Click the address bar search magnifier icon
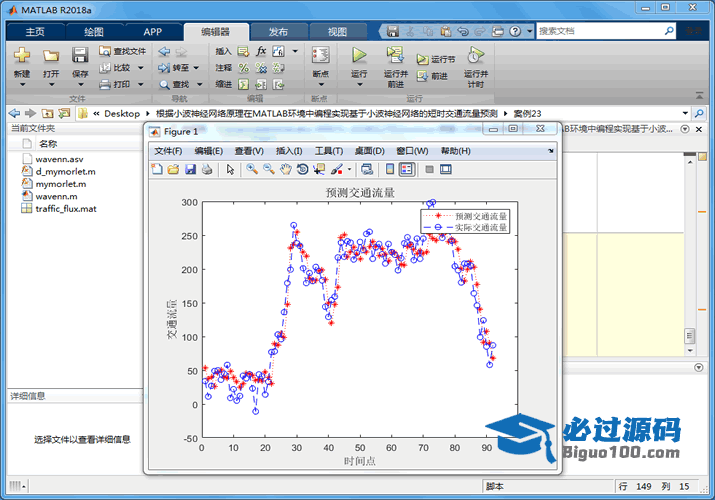 point(699,113)
